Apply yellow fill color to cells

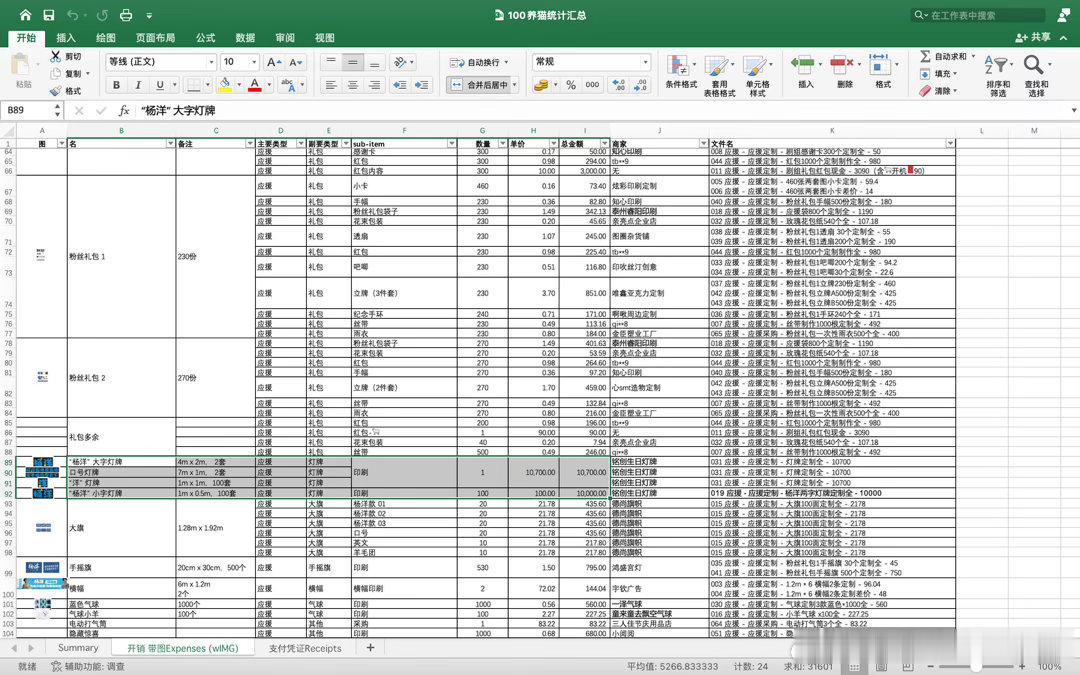225,85
